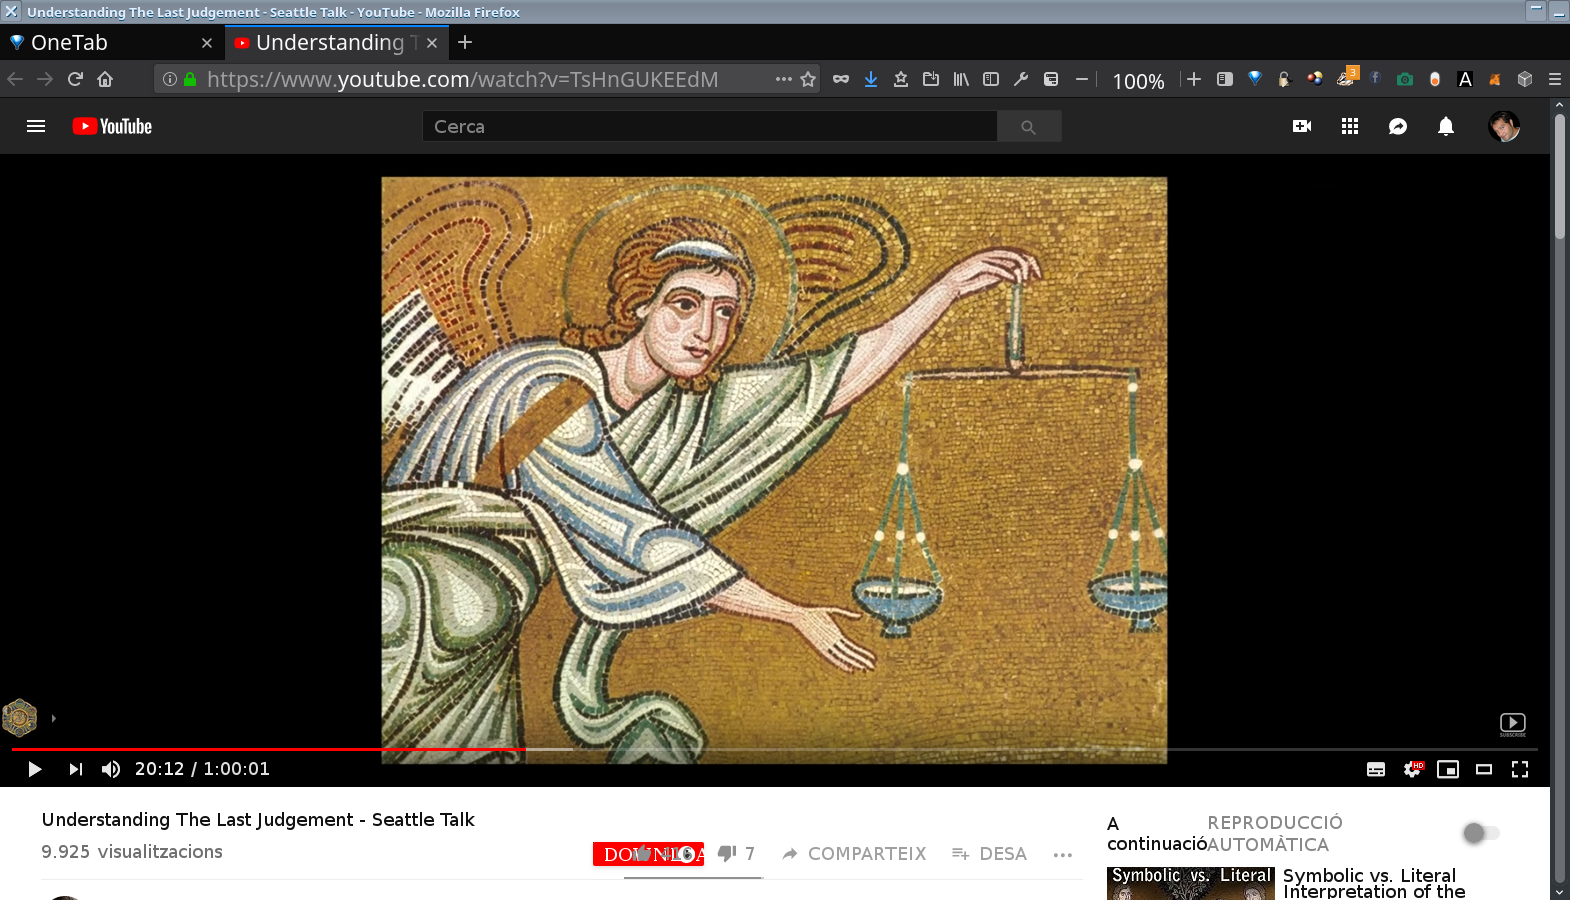Toggle the browser sidebar
This screenshot has height=900, width=1570.
pyautogui.click(x=991, y=79)
